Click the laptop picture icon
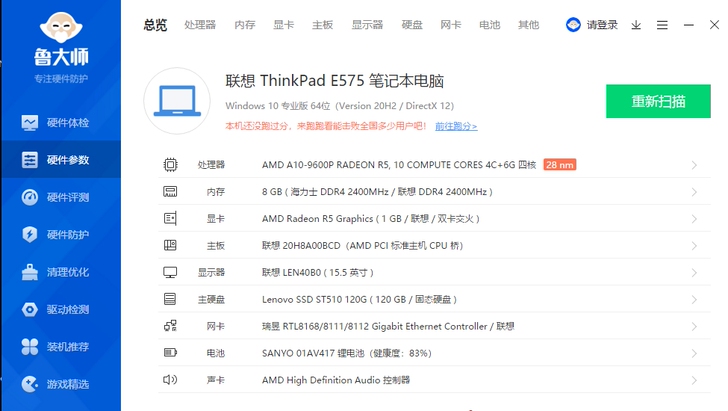This screenshot has width=728, height=411. [x=177, y=101]
